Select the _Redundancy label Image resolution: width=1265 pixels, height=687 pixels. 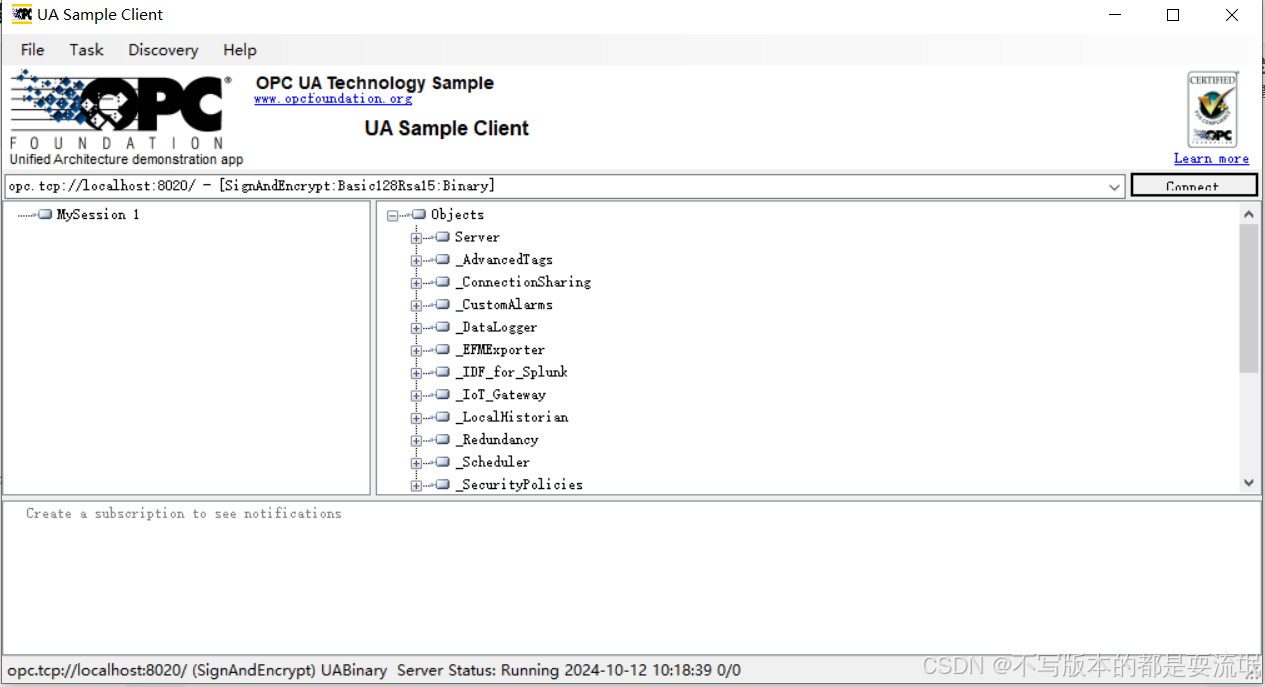pos(496,440)
